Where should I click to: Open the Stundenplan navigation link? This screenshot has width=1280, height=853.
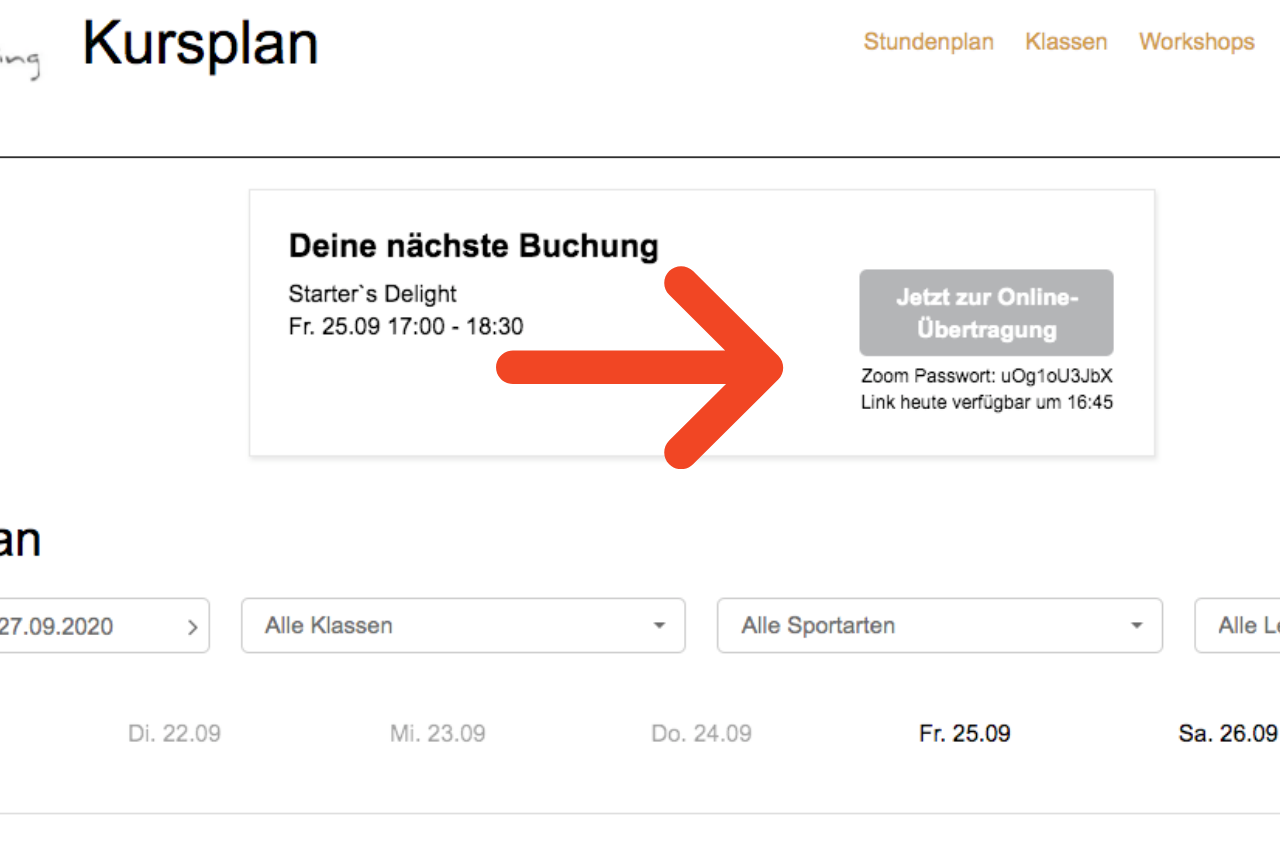pyautogui.click(x=928, y=42)
